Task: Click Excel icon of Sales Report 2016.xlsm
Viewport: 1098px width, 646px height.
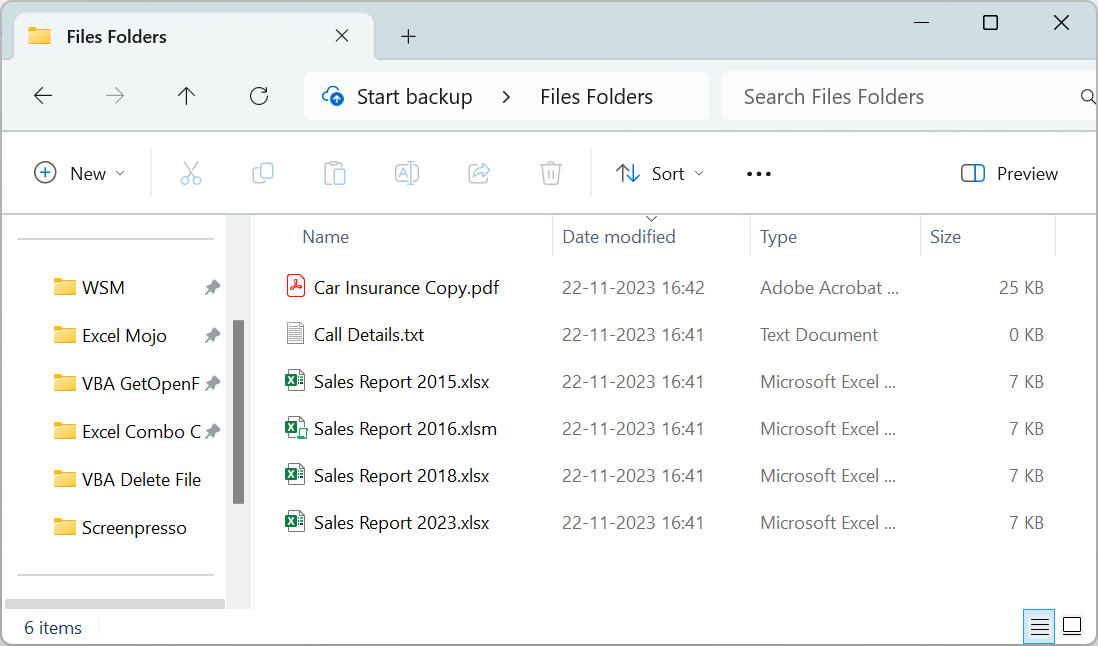Action: (x=296, y=428)
